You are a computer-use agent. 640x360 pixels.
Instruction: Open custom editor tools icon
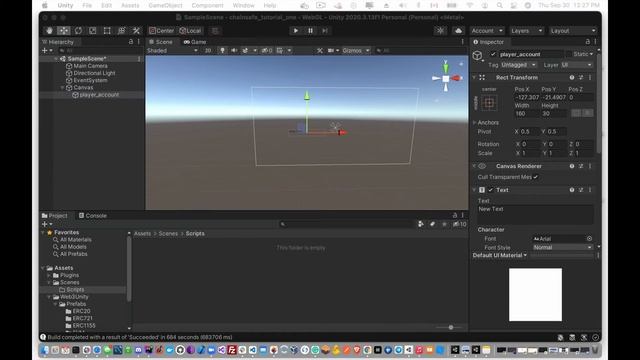(x=136, y=31)
